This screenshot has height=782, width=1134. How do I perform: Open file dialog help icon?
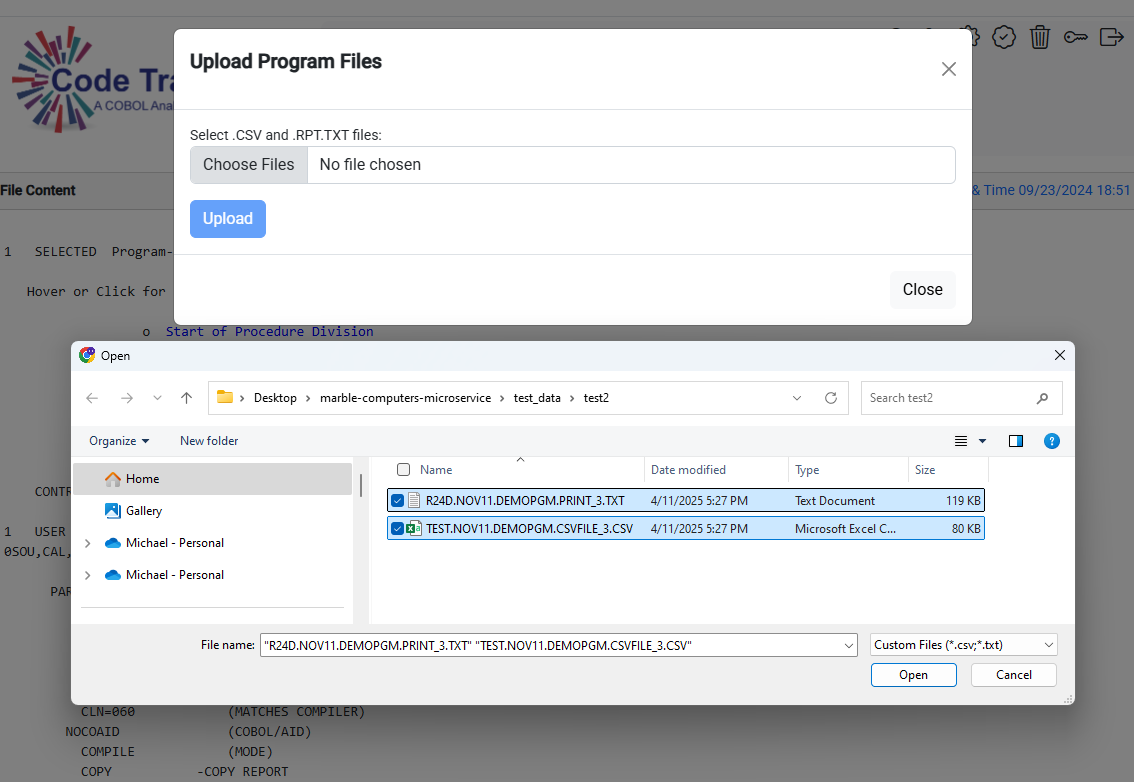point(1051,441)
